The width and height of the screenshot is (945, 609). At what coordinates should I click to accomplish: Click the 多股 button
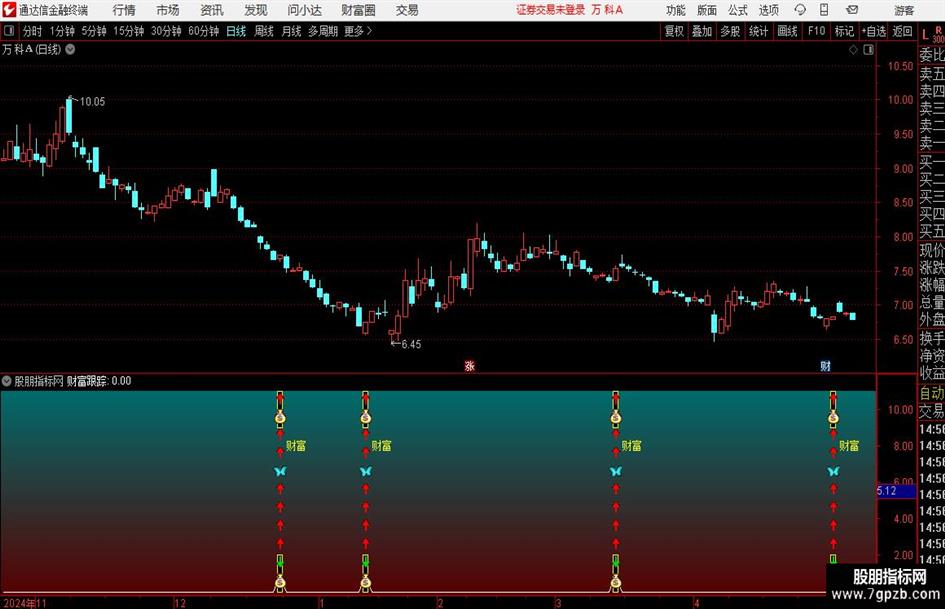(x=730, y=31)
